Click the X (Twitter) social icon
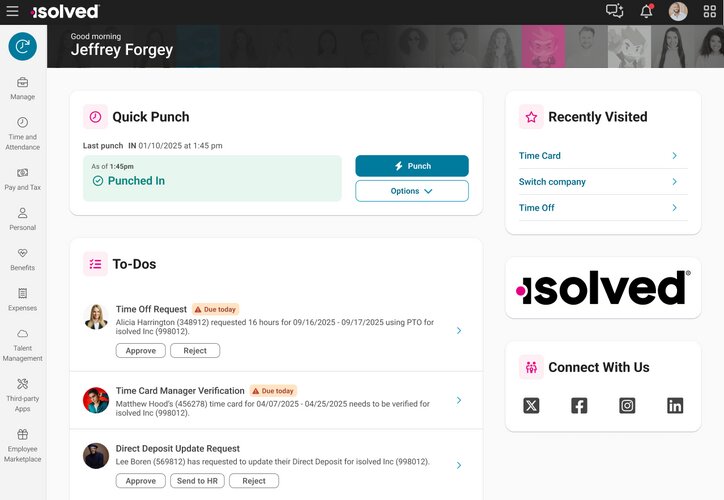 [x=531, y=405]
